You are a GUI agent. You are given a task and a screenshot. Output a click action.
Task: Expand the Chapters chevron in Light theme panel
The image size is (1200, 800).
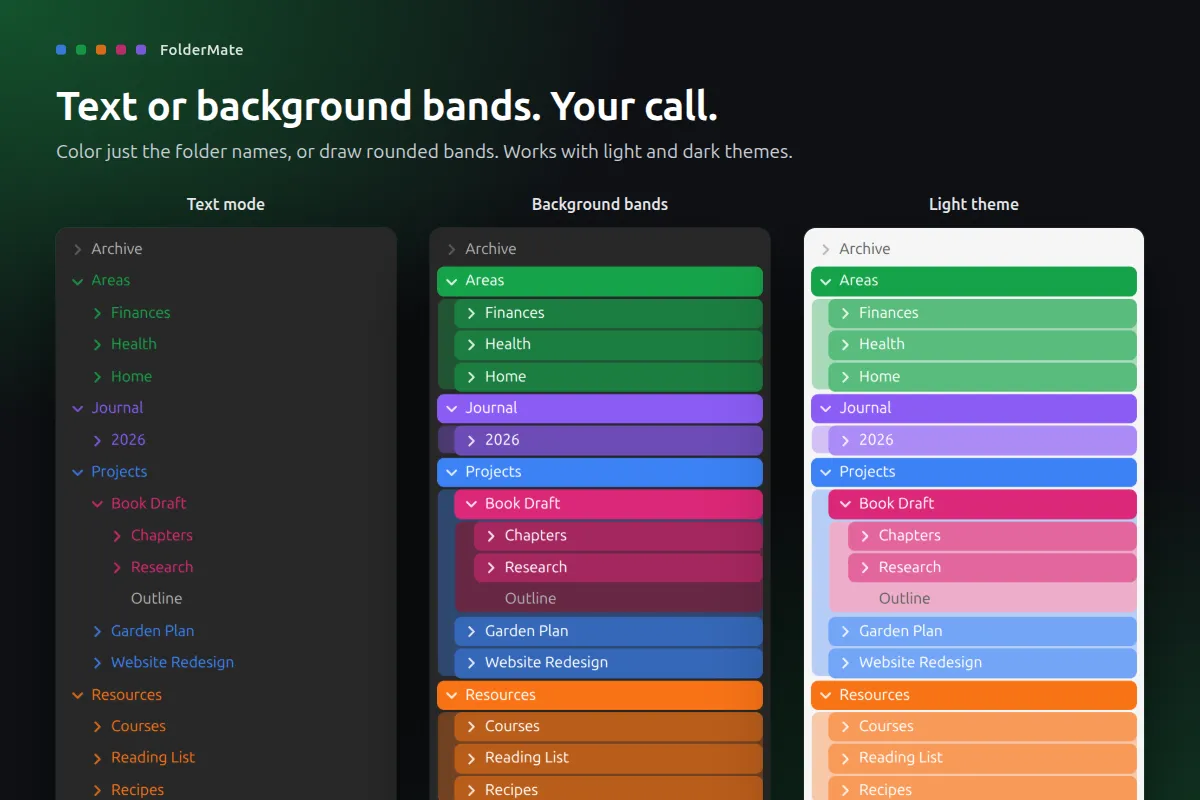[865, 536]
